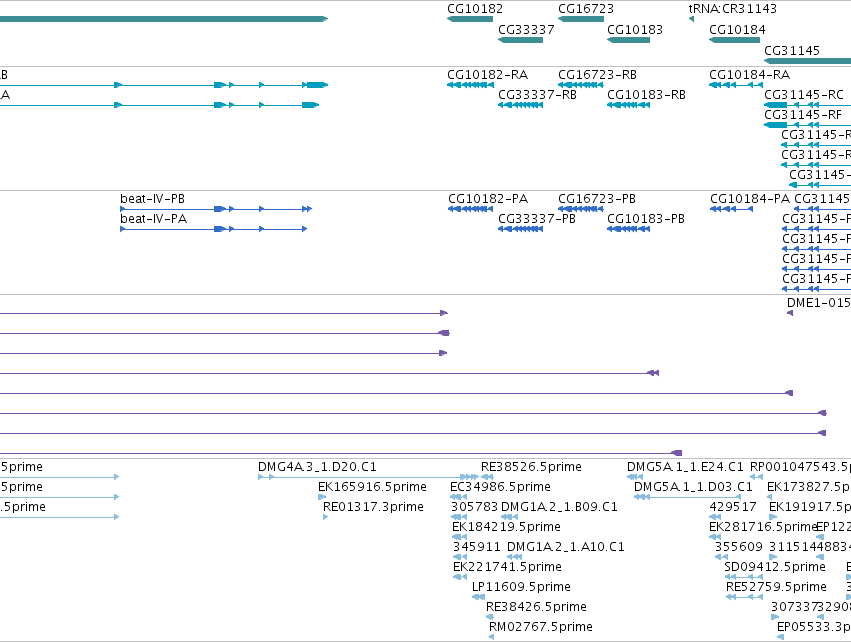
Task: Click the EK221741.5prime EST label
Action: (x=507, y=567)
